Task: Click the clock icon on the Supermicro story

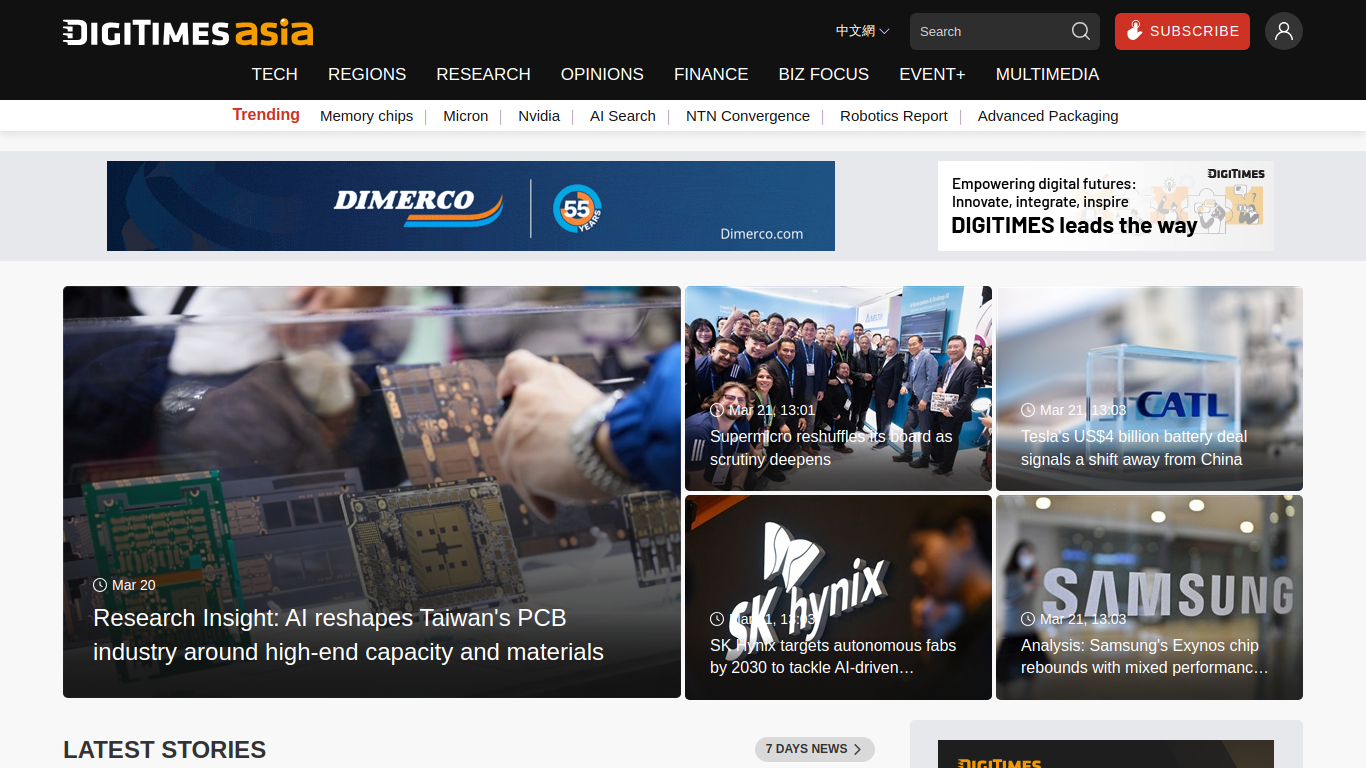Action: coord(717,410)
